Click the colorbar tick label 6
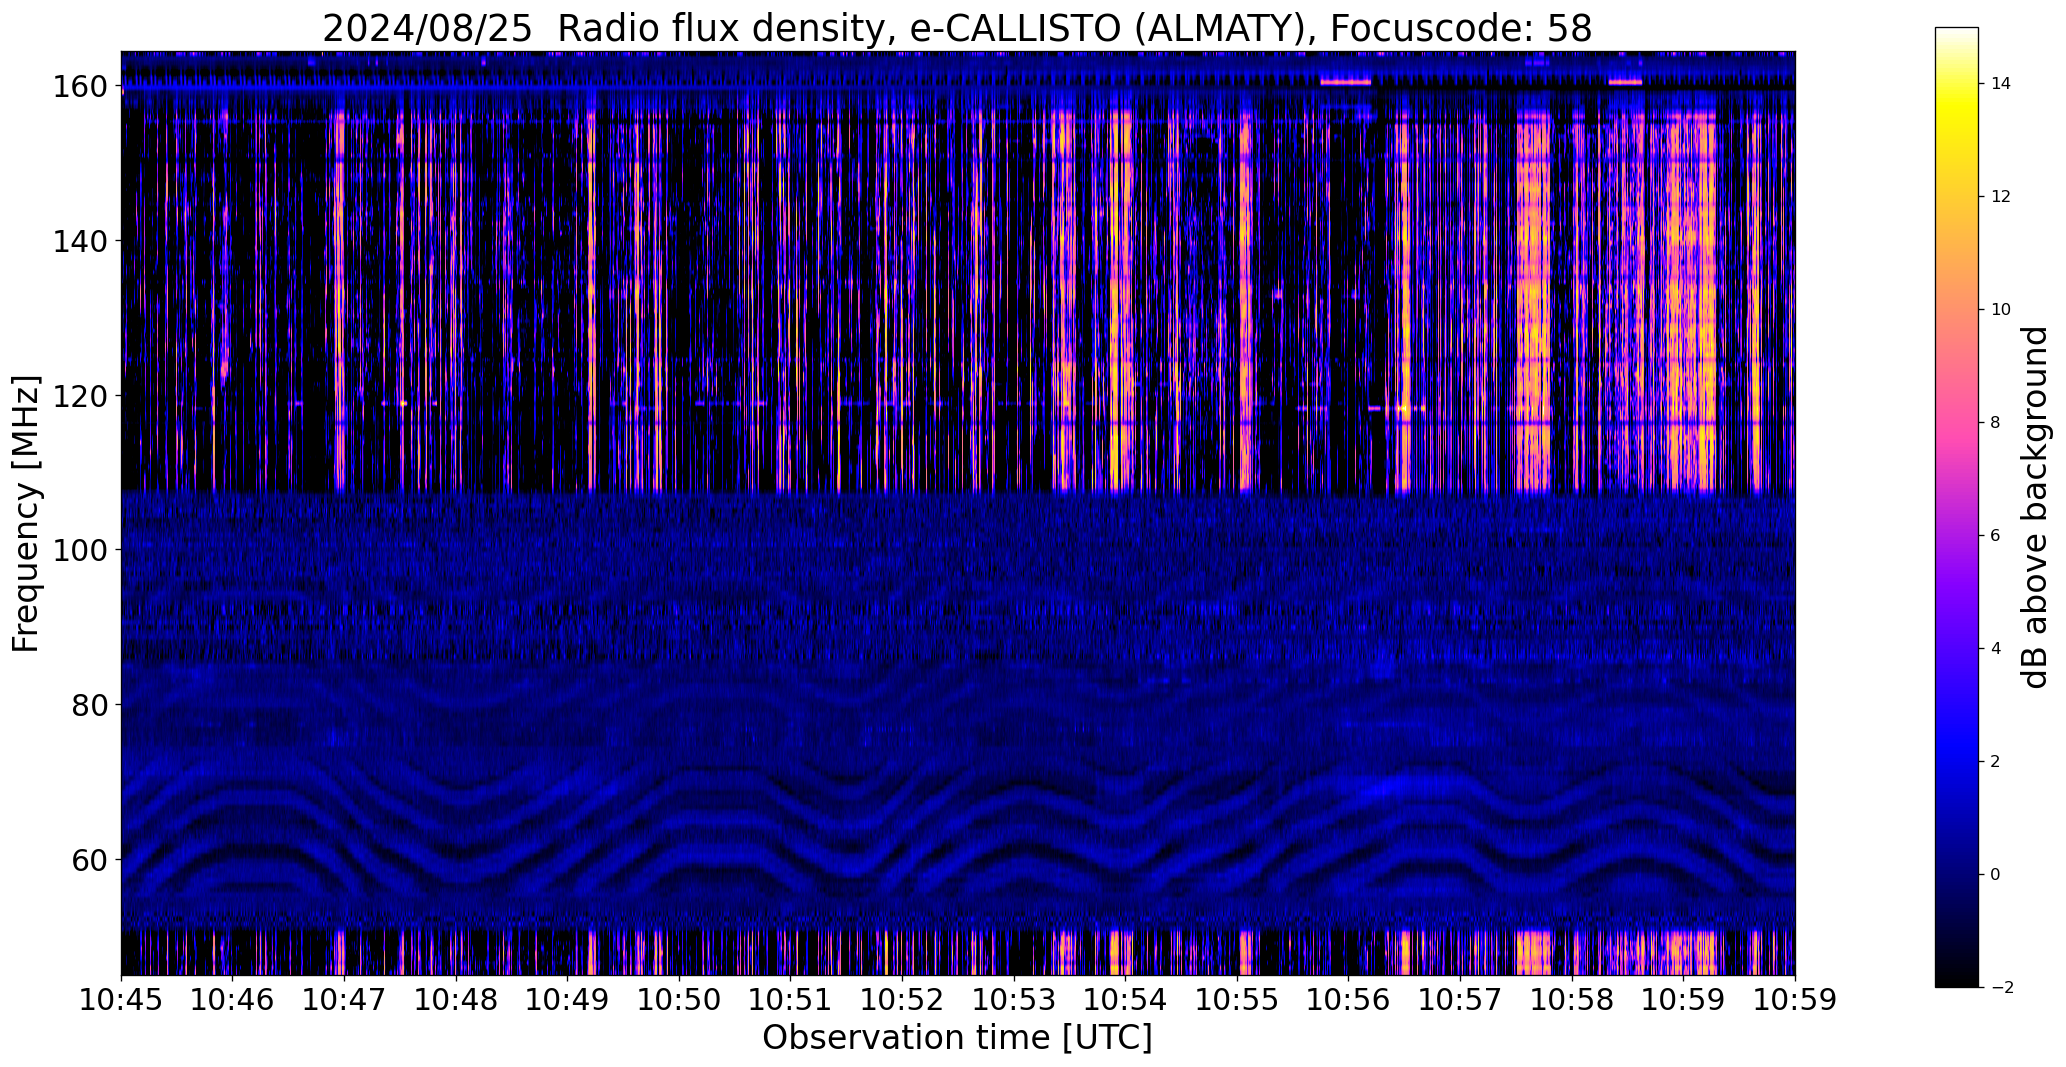2066x1067 pixels. (1996, 536)
